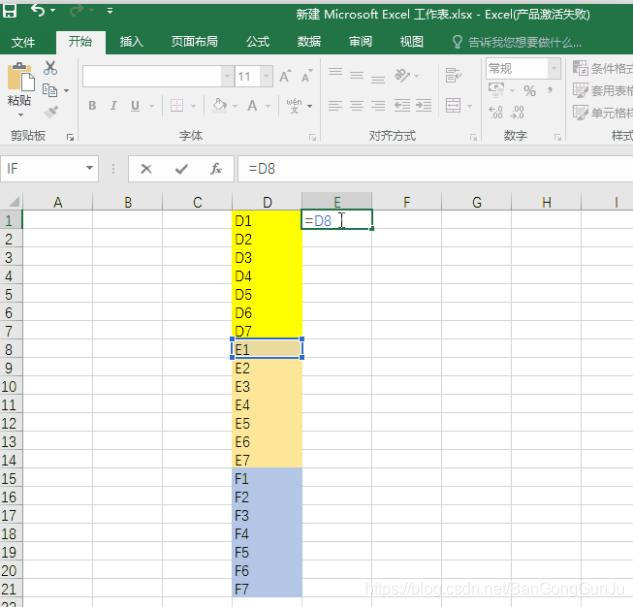Confirm the formula with checkmark button
The image size is (633, 607).
coord(182,169)
